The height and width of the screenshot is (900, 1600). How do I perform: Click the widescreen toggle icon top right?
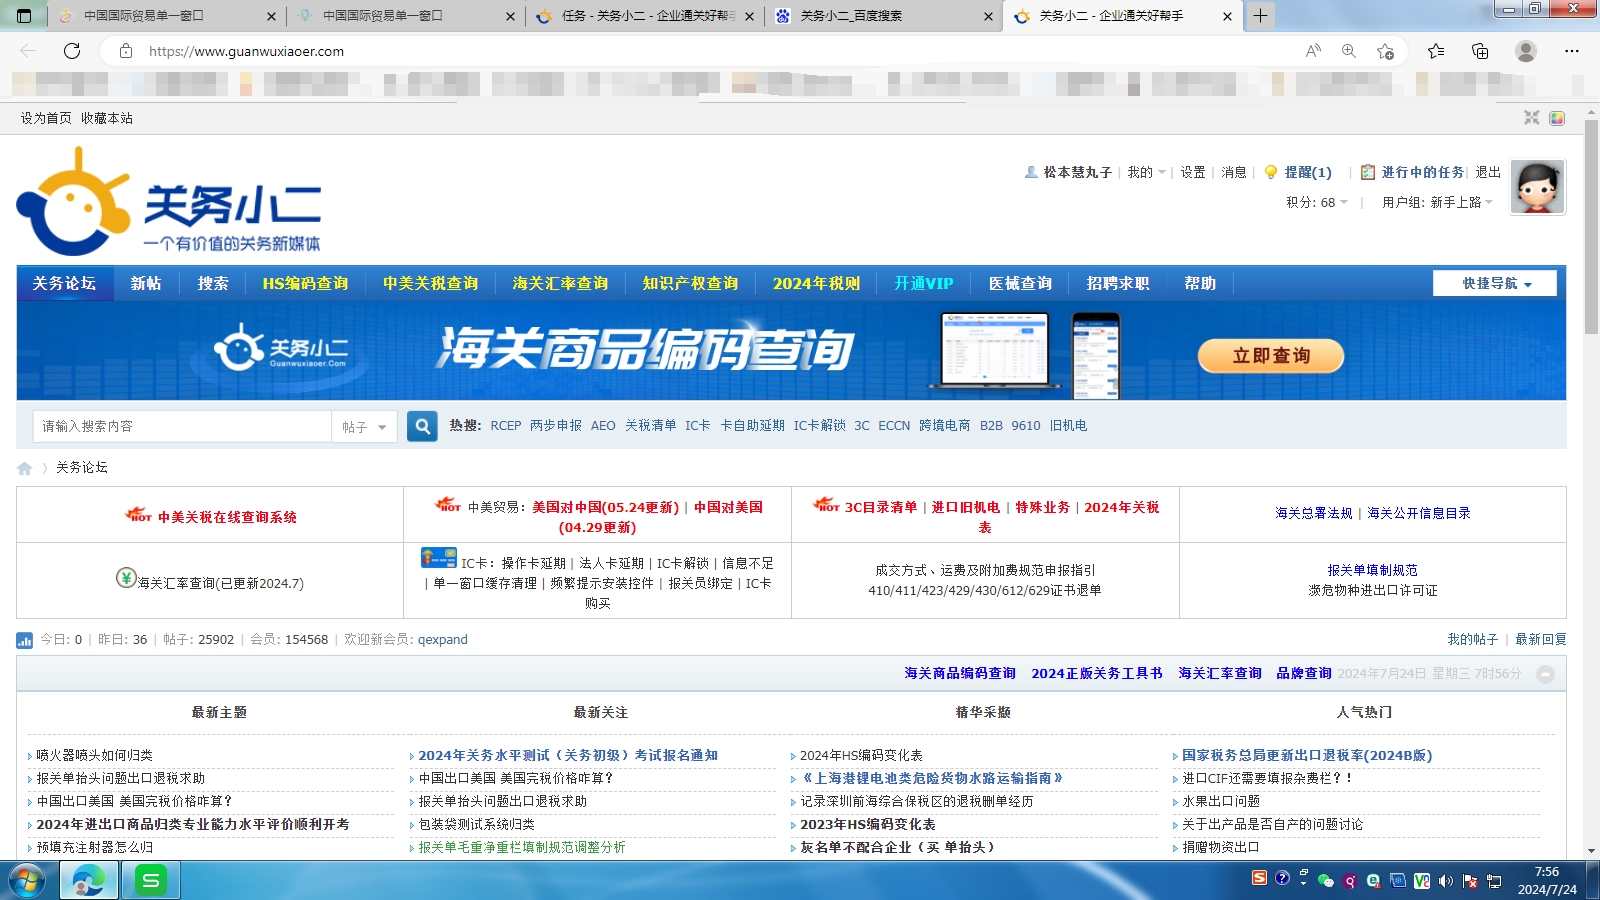click(1531, 118)
